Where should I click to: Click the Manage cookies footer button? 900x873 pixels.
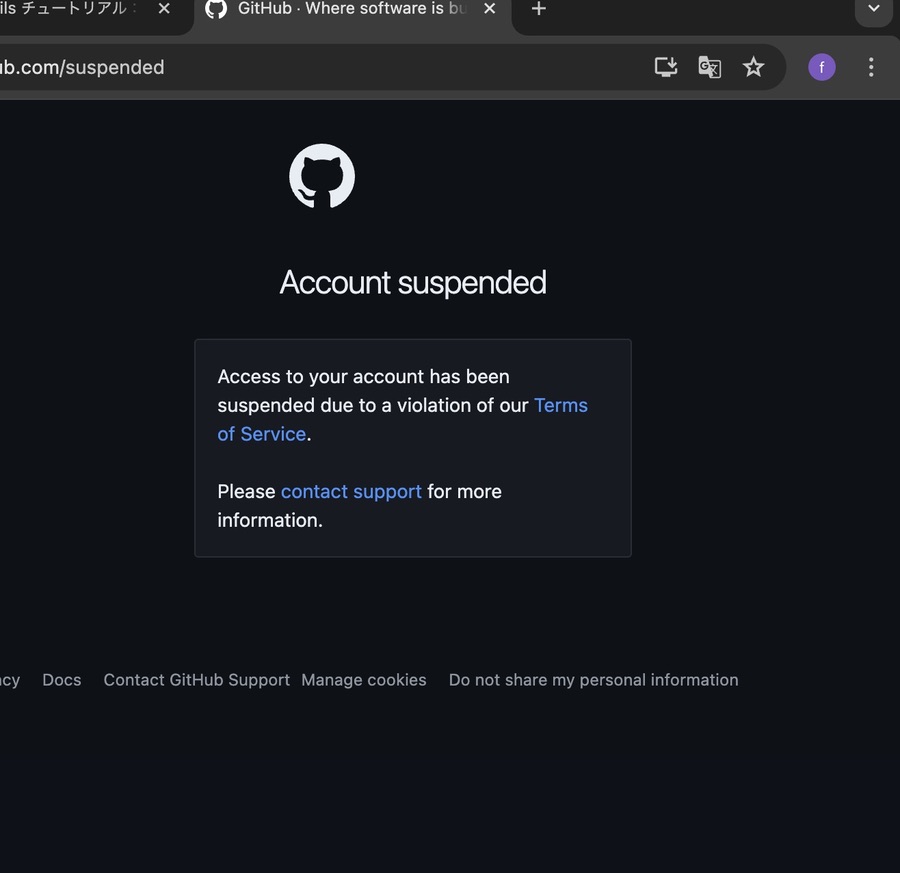[x=364, y=680]
